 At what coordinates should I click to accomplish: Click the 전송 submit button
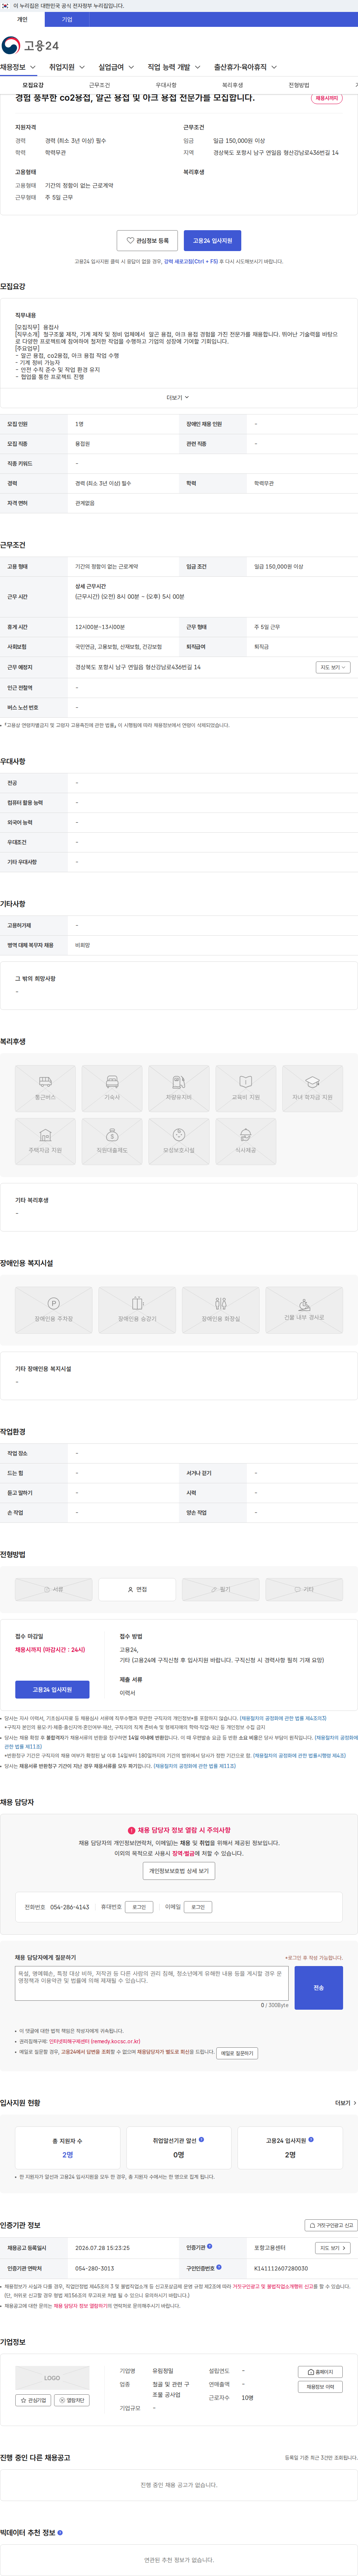pos(318,1988)
